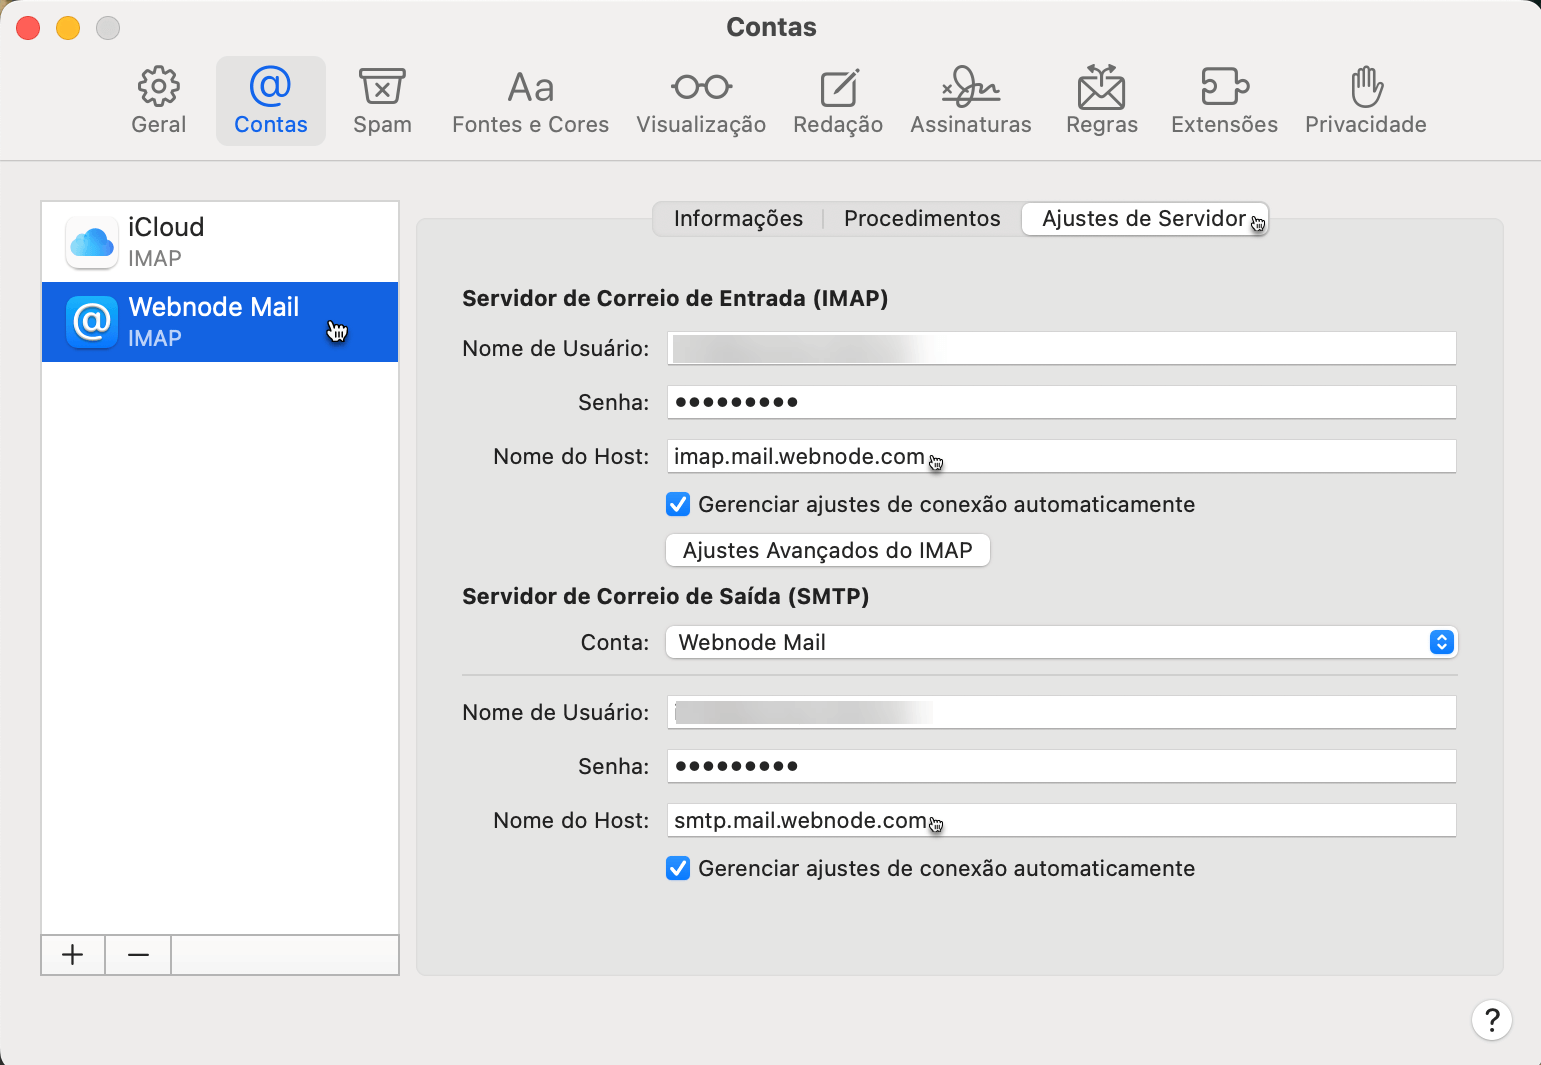Click the IMAP Senha field
1541x1065 pixels.
point(1061,402)
